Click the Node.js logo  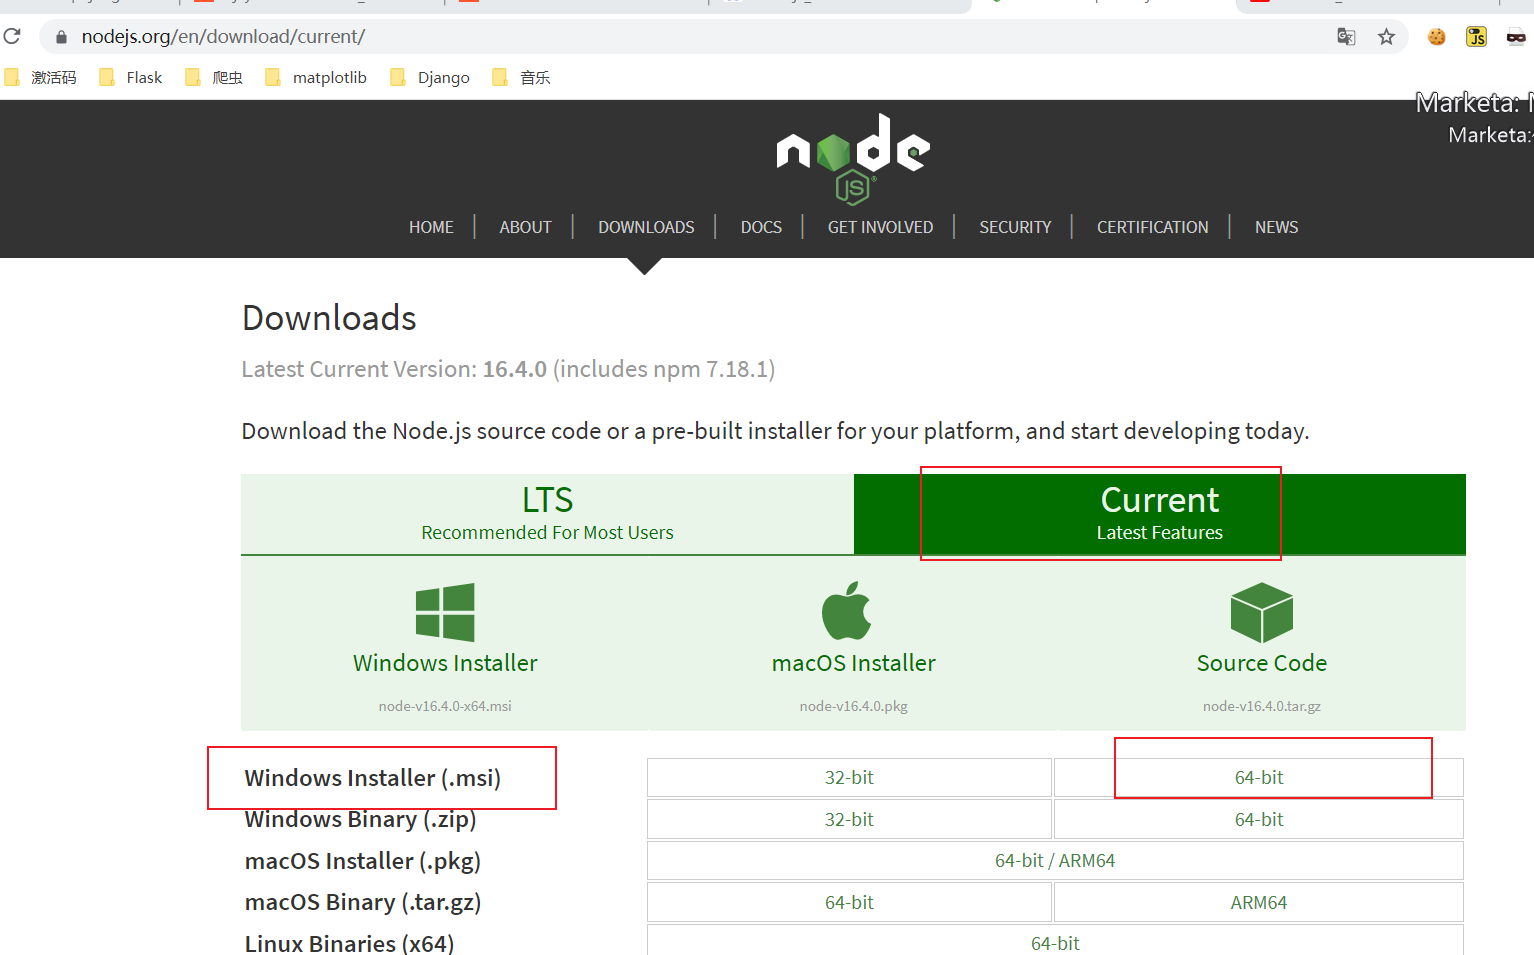click(853, 158)
